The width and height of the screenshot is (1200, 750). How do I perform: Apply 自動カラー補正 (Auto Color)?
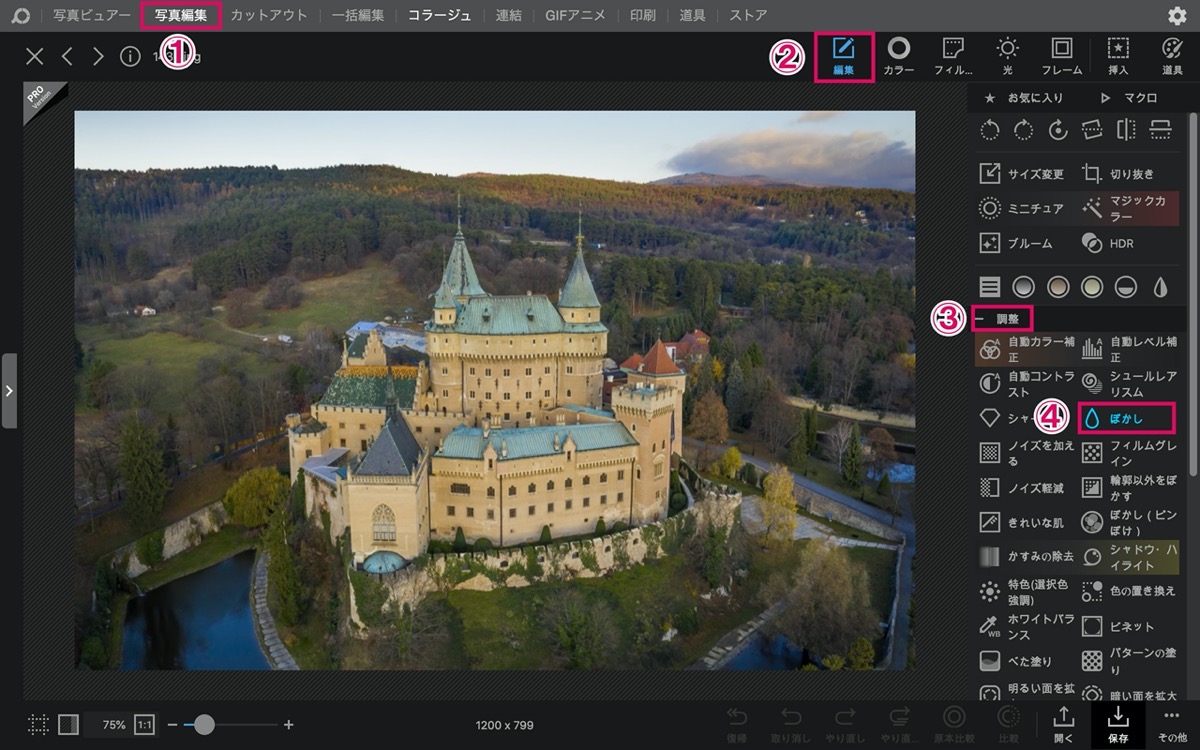pyautogui.click(x=1026, y=349)
